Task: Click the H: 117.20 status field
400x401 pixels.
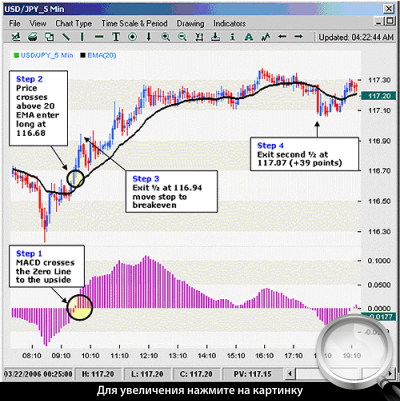Action: pos(98,374)
